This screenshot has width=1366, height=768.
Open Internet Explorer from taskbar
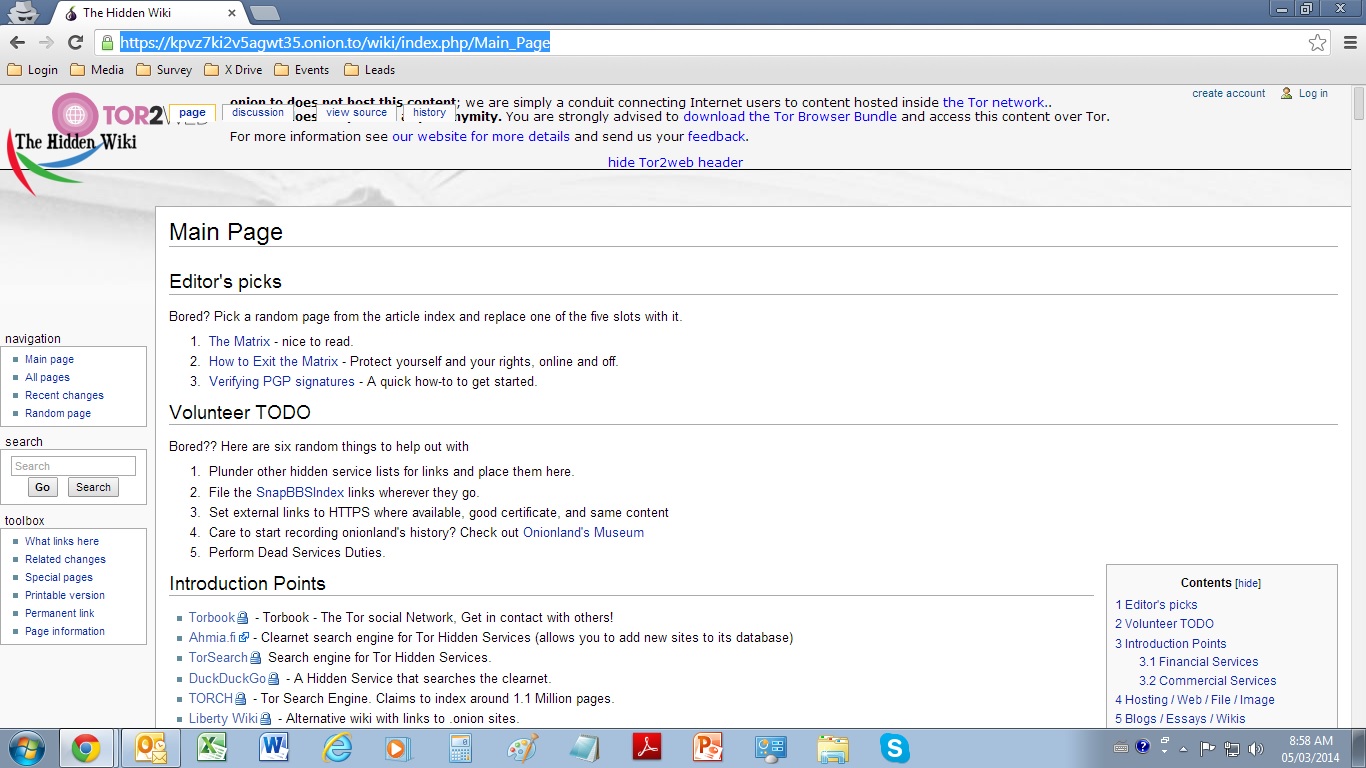click(337, 748)
